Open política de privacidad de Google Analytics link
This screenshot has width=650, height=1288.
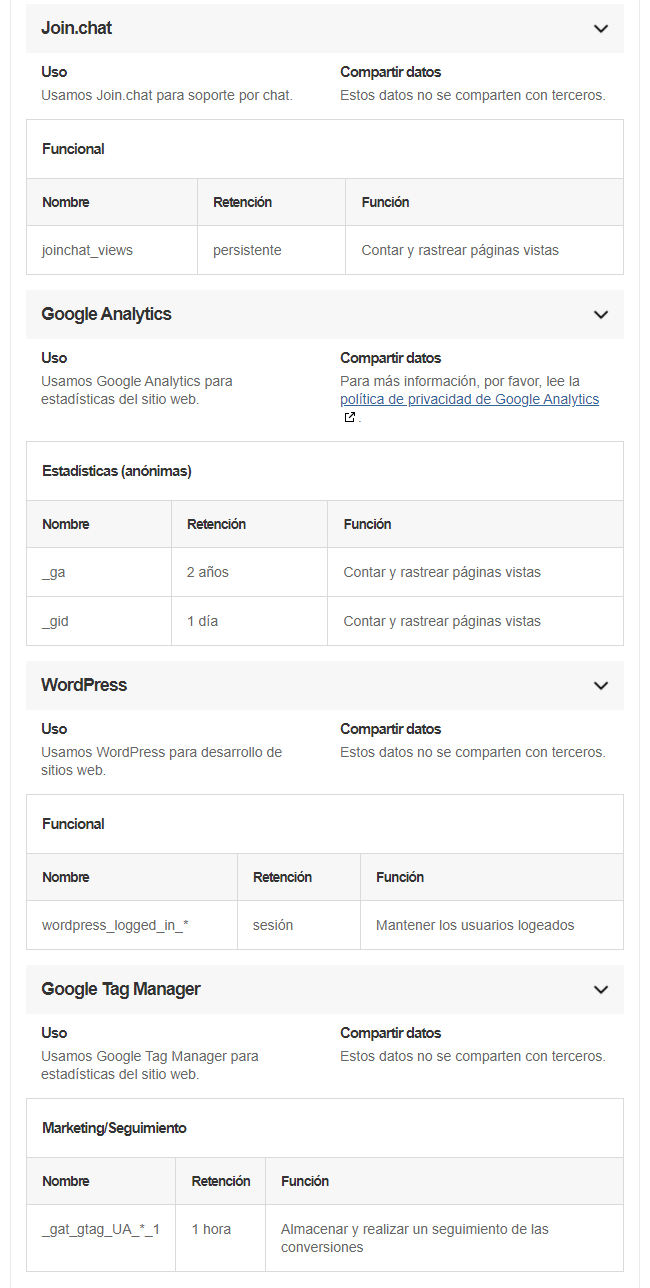469,399
